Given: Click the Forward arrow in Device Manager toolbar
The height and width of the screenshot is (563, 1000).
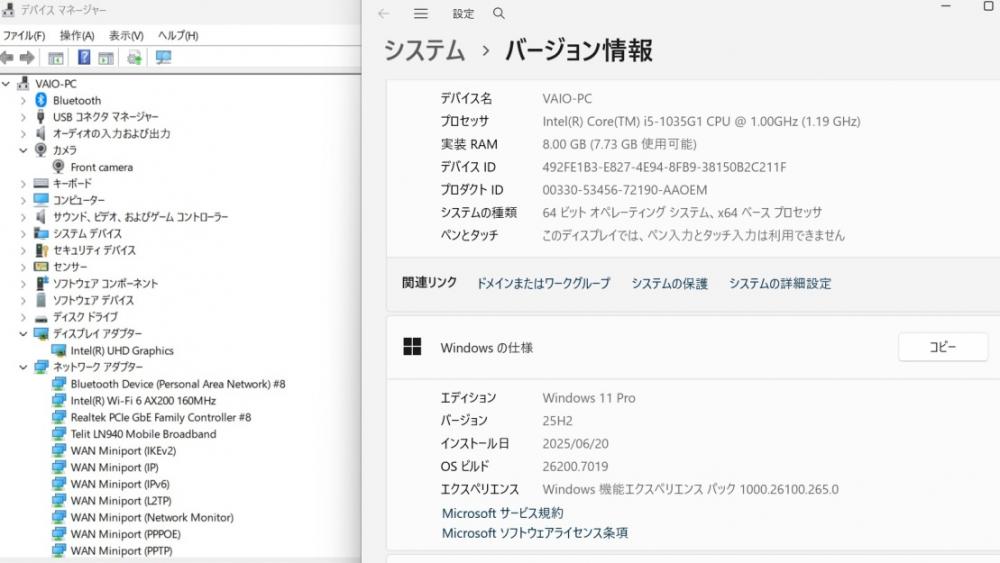Looking at the screenshot, I should pos(27,58).
